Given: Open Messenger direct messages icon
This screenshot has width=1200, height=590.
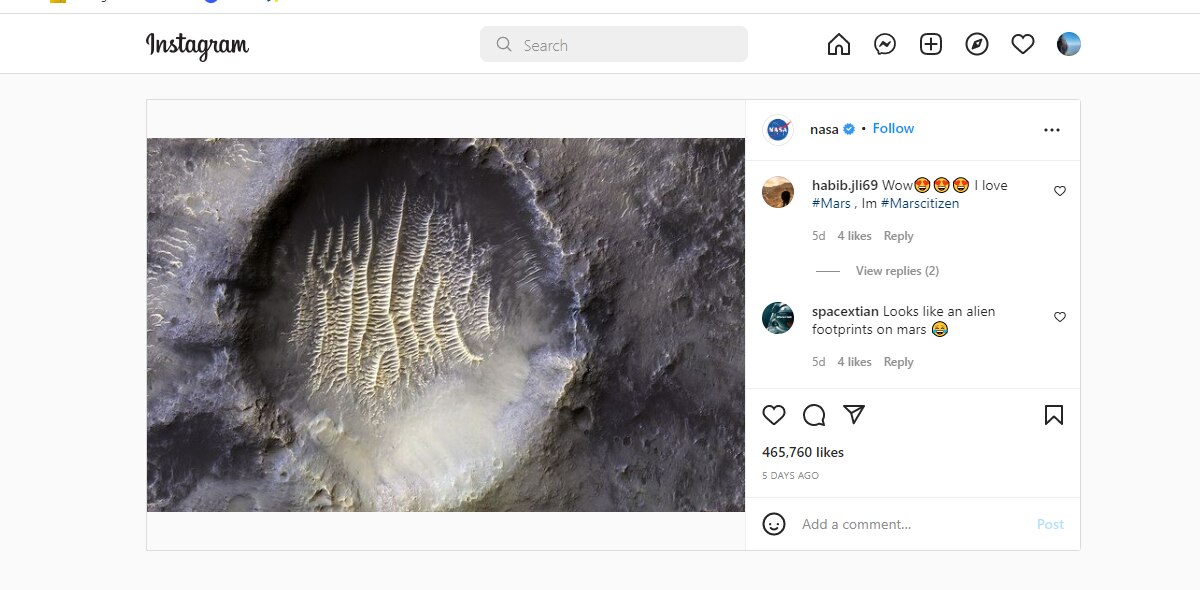Looking at the screenshot, I should pyautogui.click(x=885, y=44).
